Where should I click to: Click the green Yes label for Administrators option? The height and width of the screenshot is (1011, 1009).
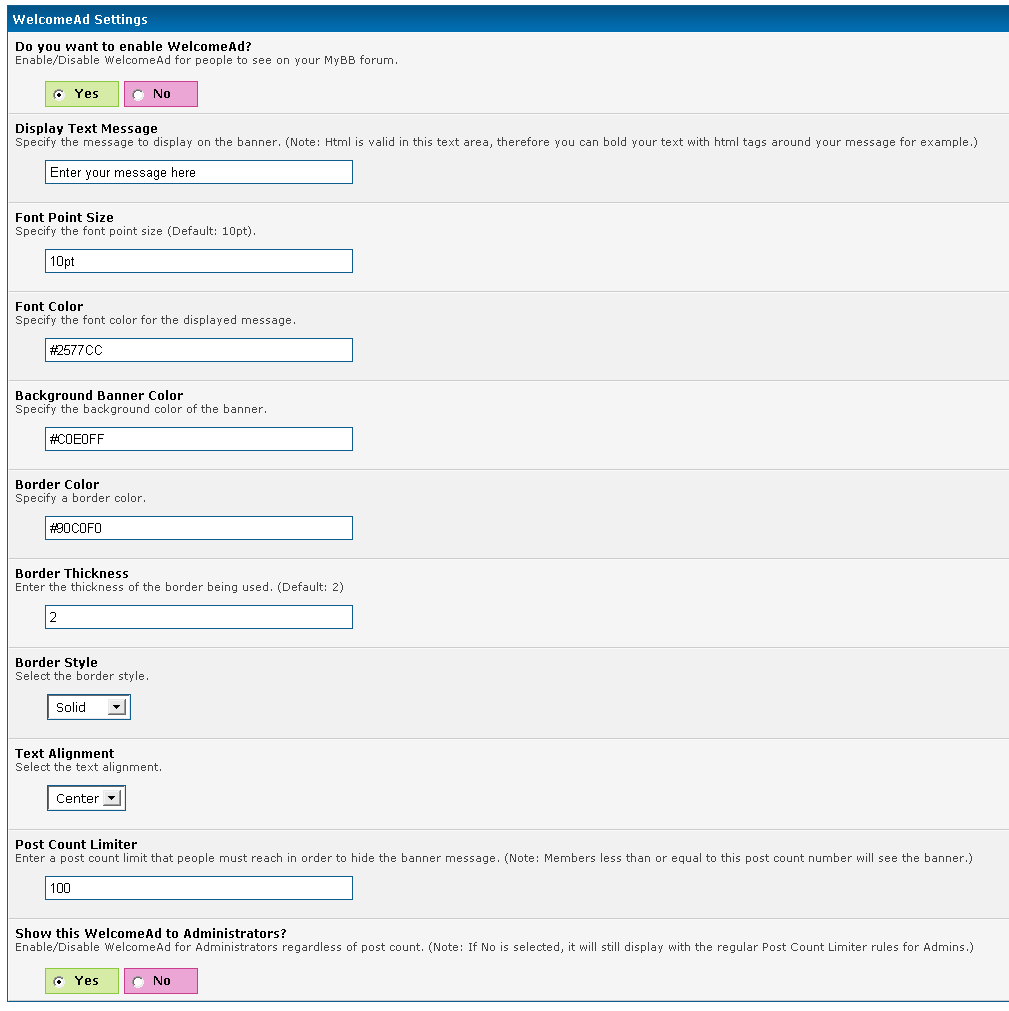tap(87, 981)
